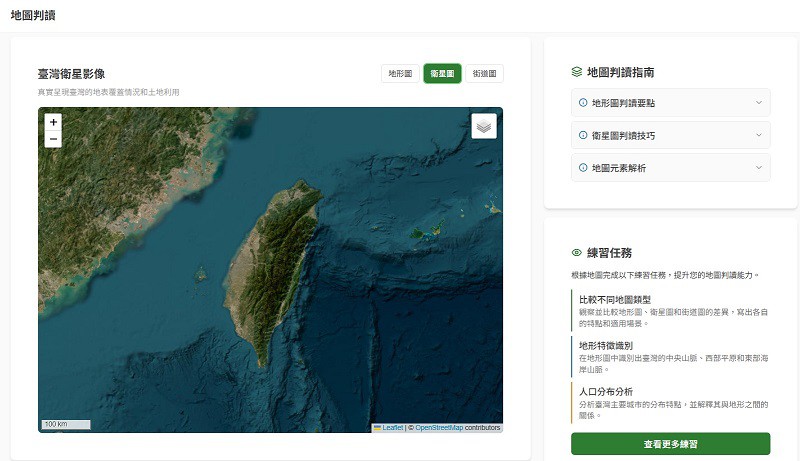
Task: Zoom in on the Taiwan map
Action: [53, 122]
